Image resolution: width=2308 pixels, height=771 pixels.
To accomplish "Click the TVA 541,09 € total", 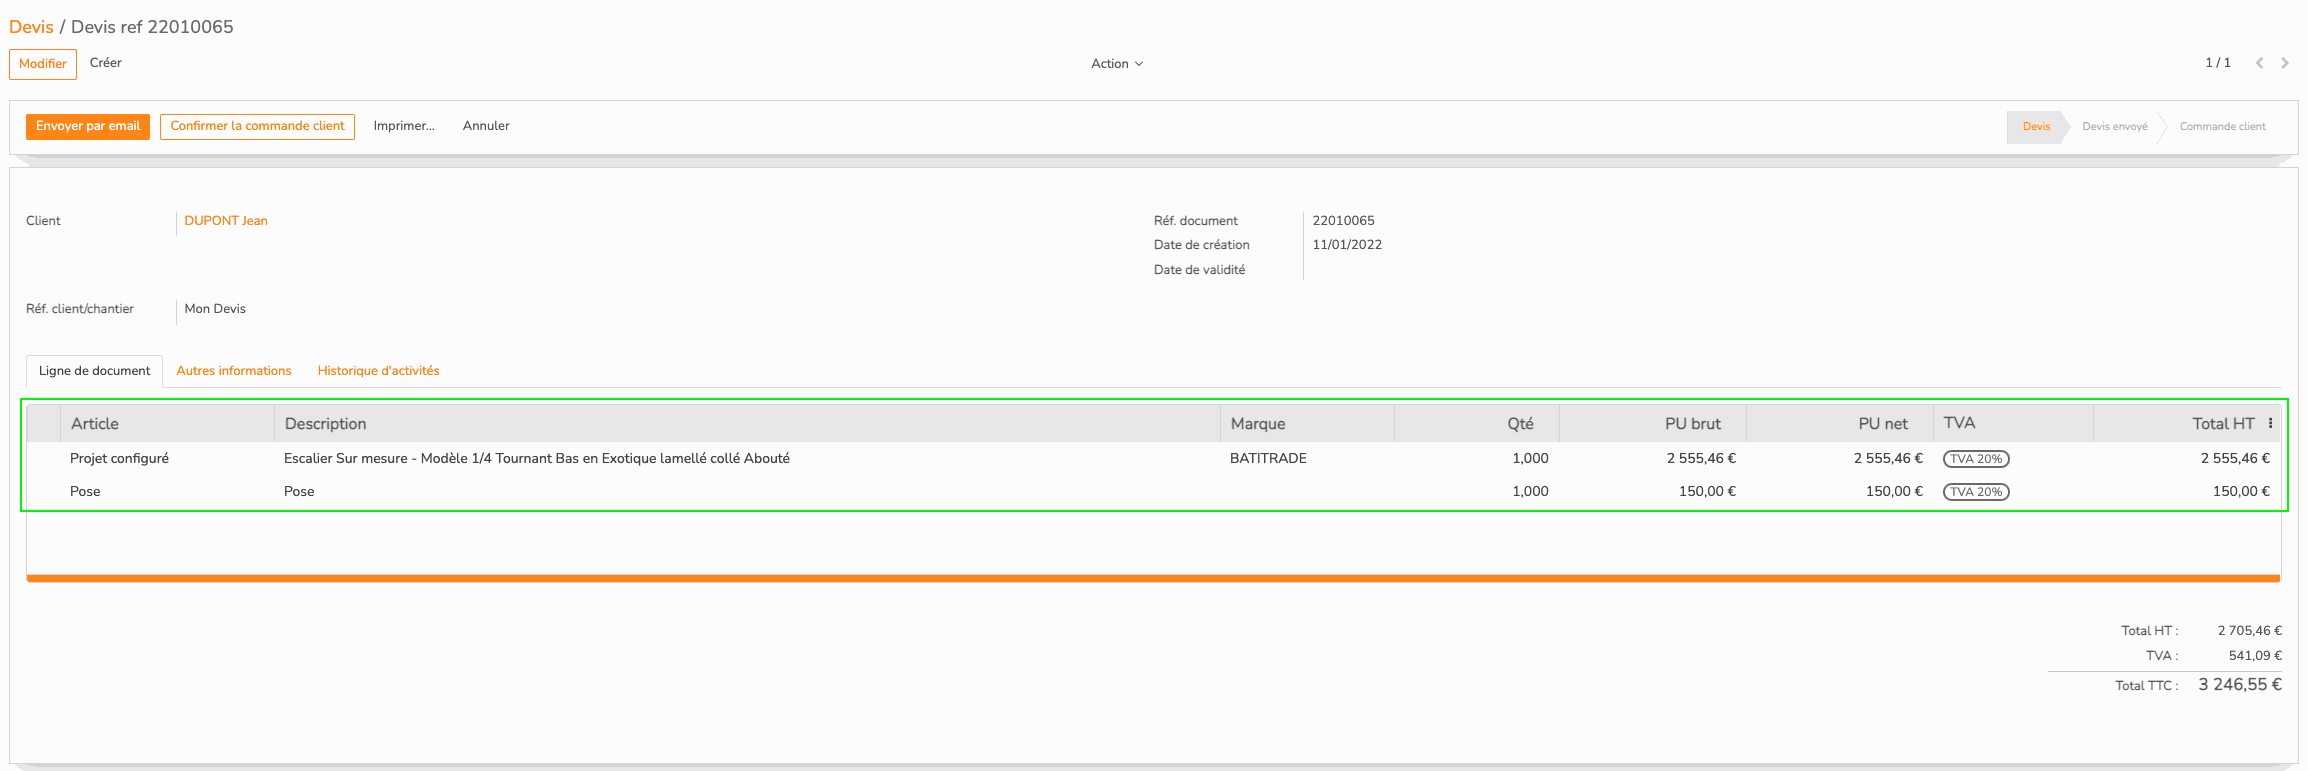I will (2255, 656).
